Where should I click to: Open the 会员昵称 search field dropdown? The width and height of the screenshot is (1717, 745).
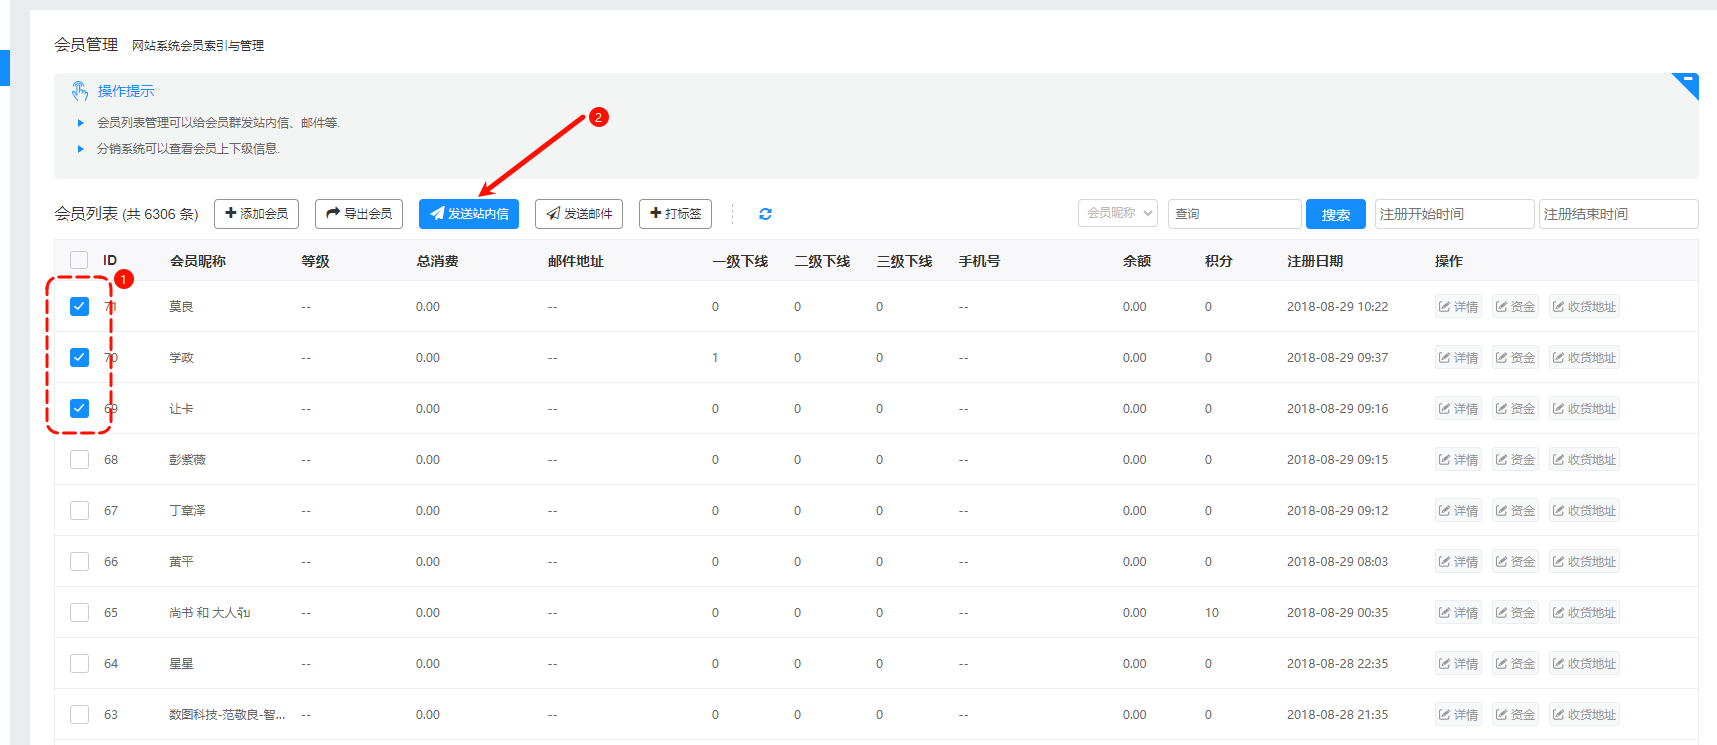coord(1117,213)
